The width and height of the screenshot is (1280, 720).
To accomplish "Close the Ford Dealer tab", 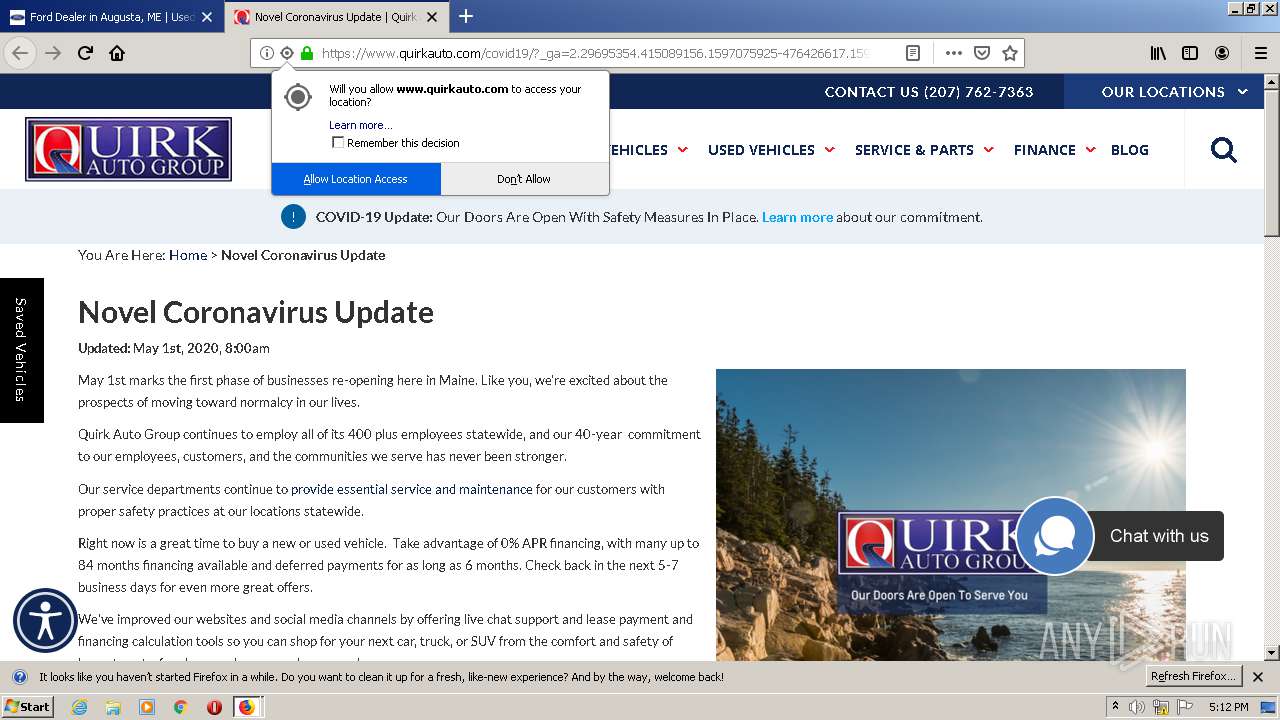I will (x=207, y=17).
